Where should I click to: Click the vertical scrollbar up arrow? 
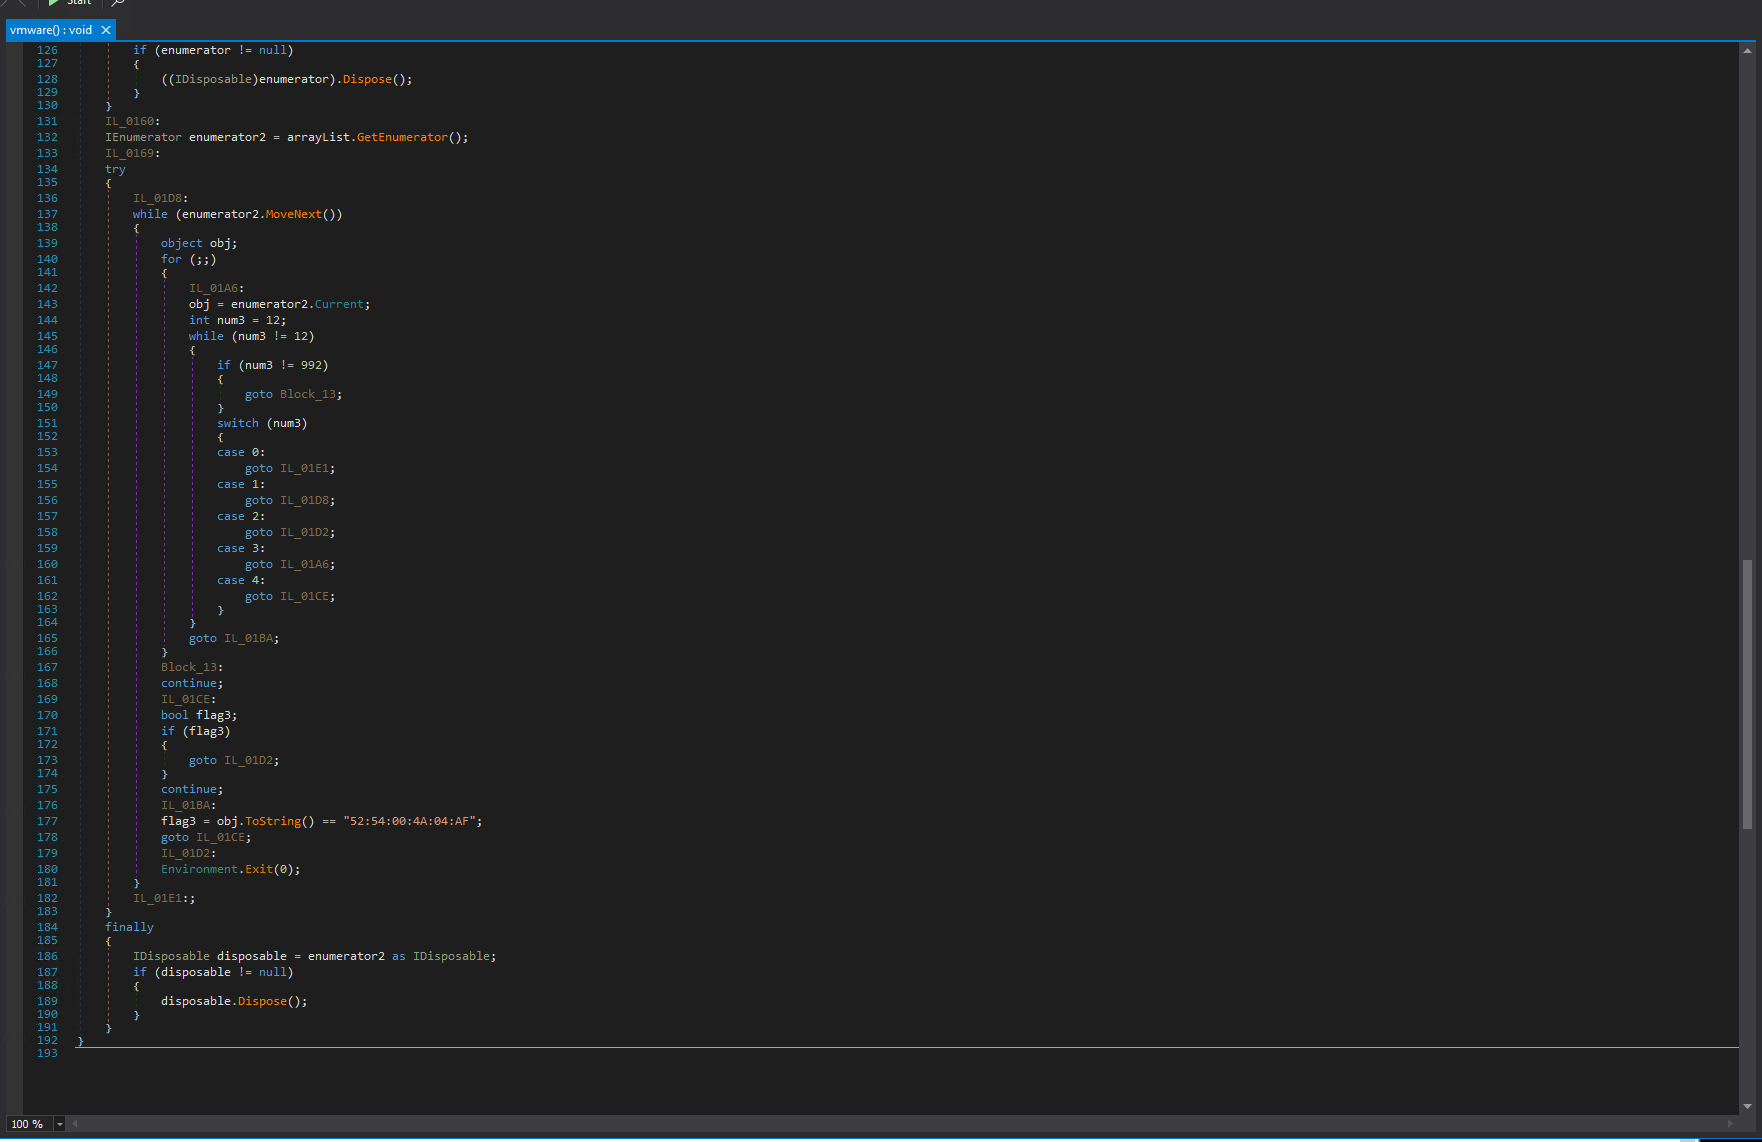(x=1747, y=50)
